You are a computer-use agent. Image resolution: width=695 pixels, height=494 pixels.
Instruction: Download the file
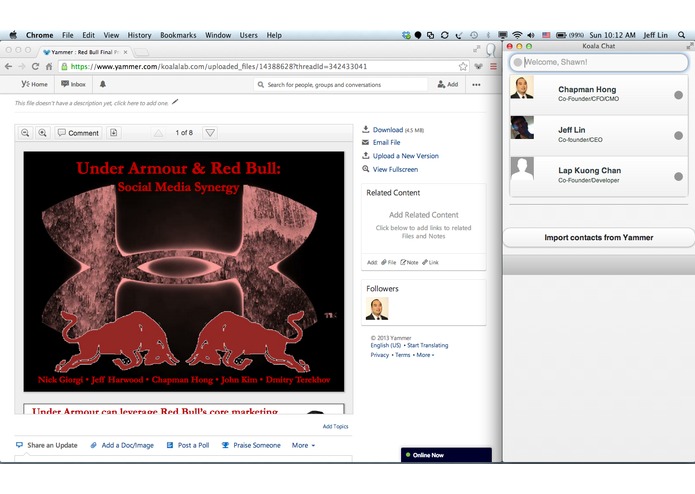click(x=388, y=130)
